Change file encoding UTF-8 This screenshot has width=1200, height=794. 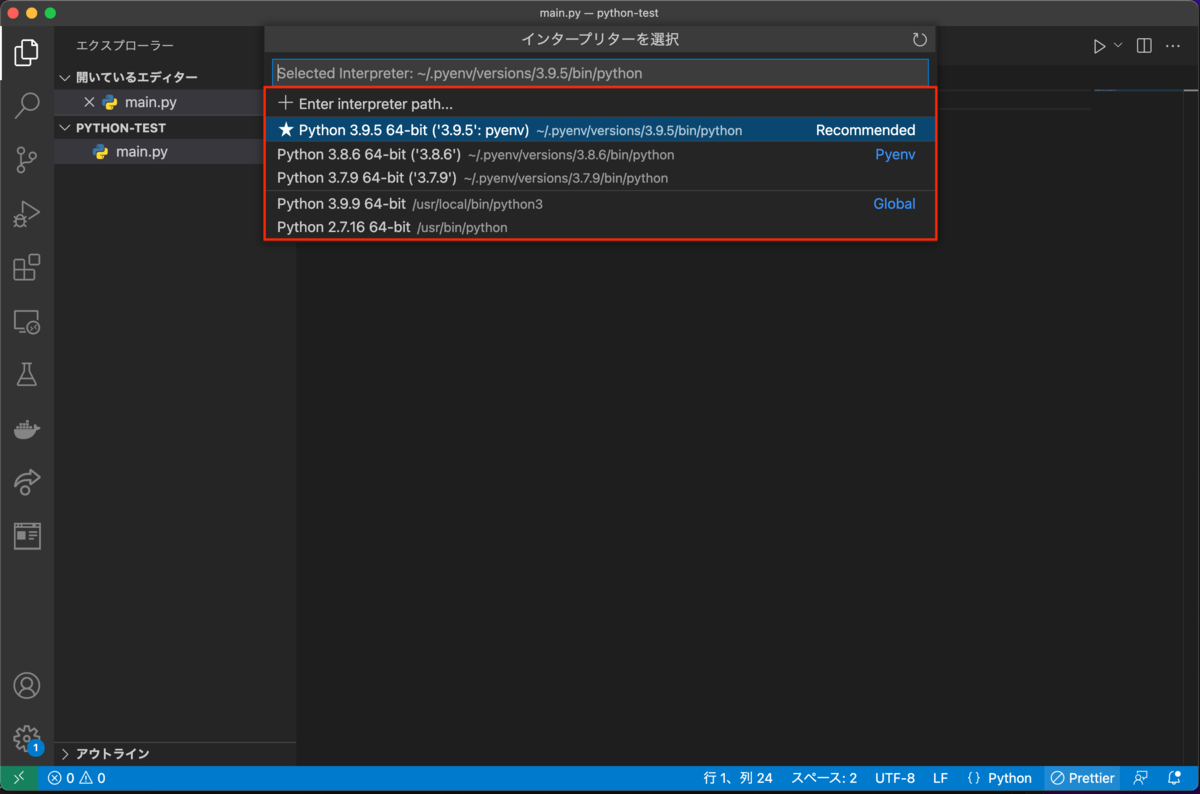[895, 778]
